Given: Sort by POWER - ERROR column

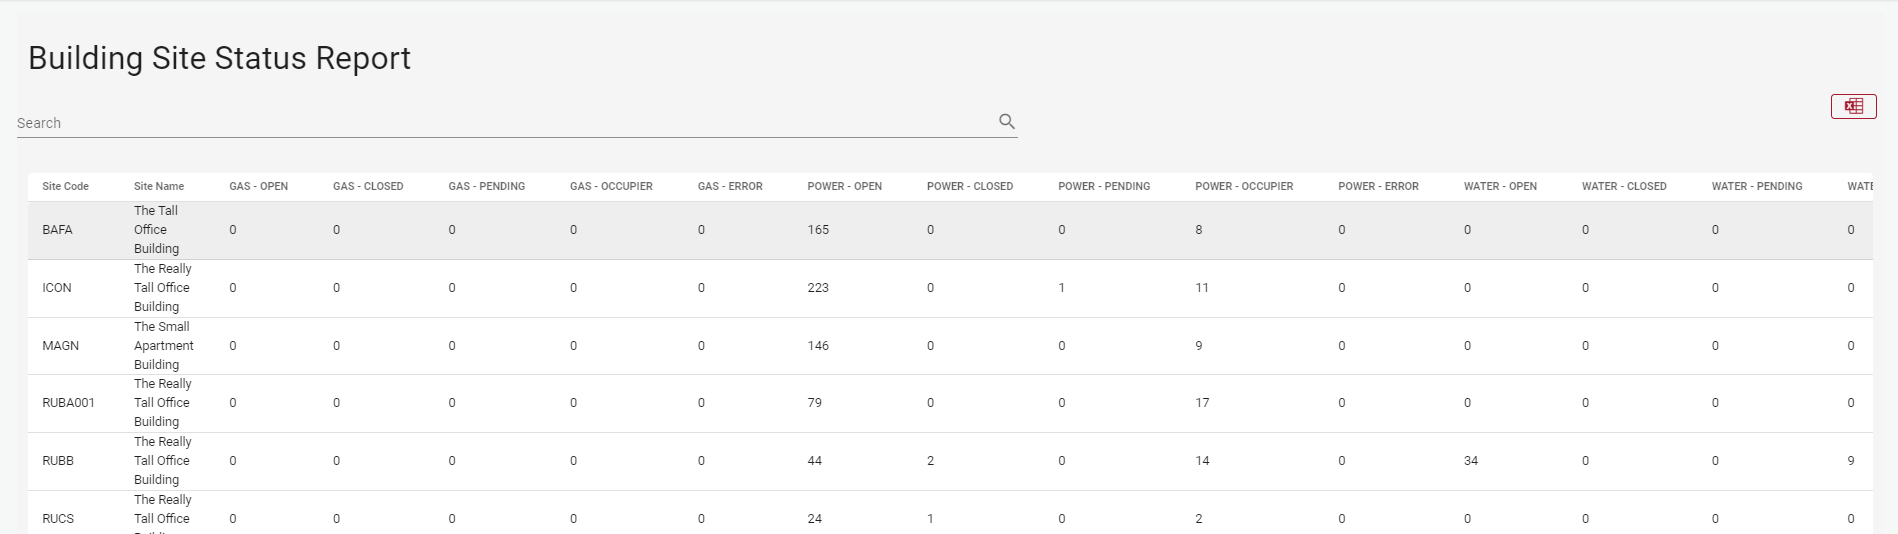Looking at the screenshot, I should coord(1378,186).
